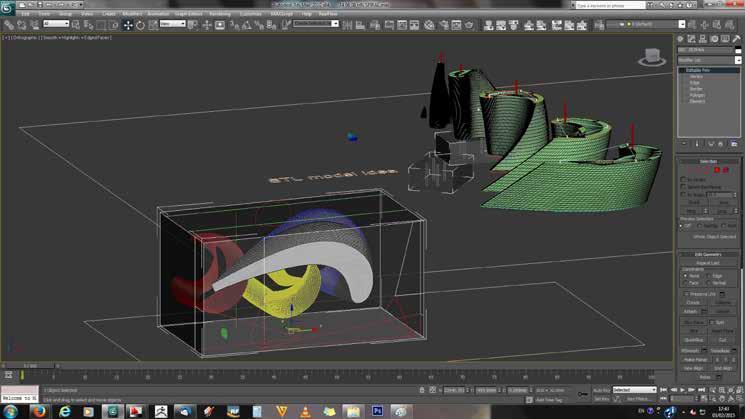Enable the Ignore Backfacing checkbox

[x=683, y=187]
